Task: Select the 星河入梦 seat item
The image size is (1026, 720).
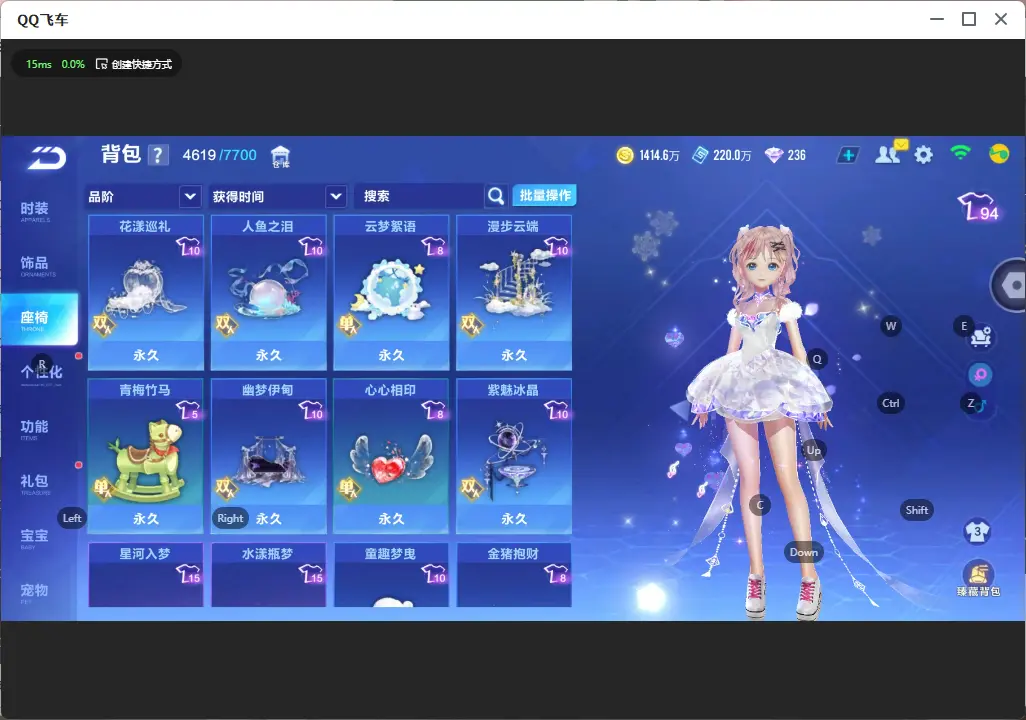Action: pos(145,575)
